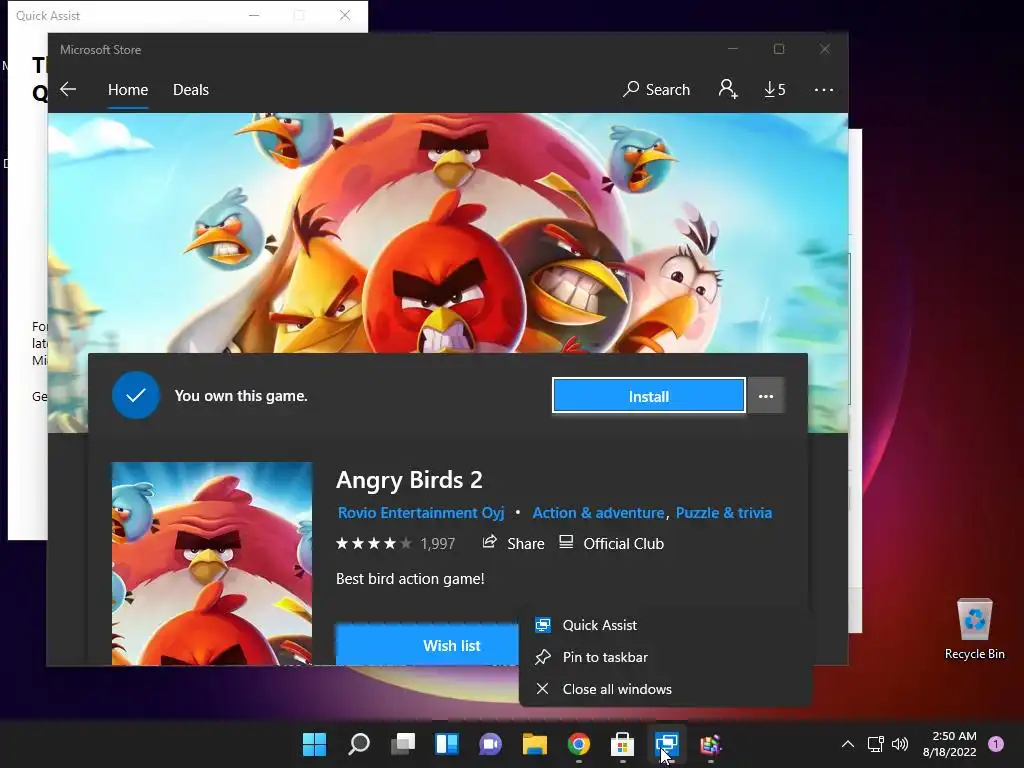Install Angry Birds 2

pos(648,396)
